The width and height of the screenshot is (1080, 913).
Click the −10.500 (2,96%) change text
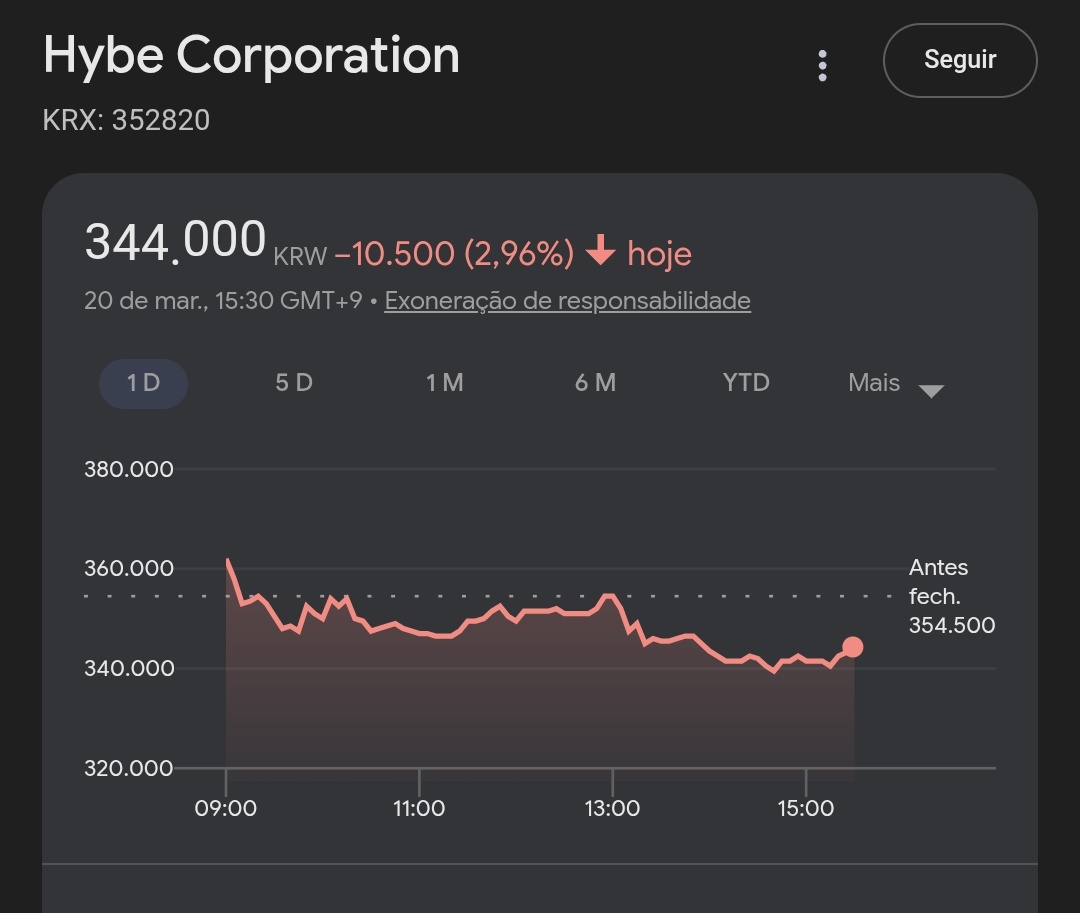point(454,253)
